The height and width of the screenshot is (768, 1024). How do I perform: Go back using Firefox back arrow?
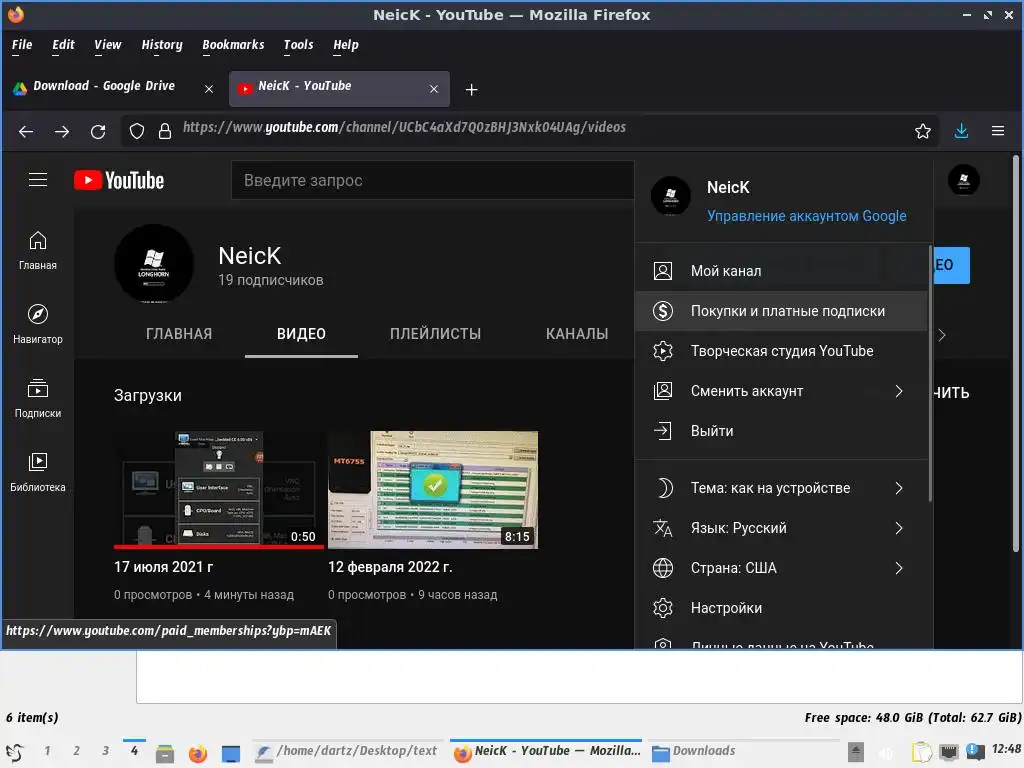(26, 131)
